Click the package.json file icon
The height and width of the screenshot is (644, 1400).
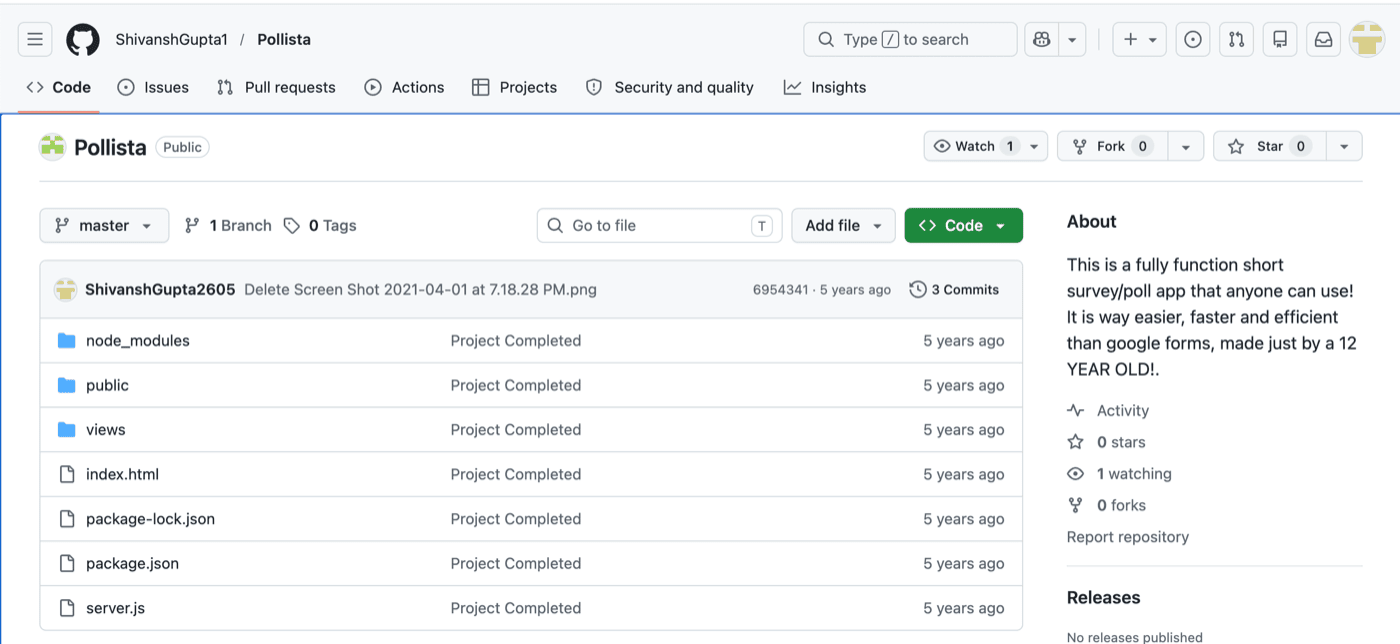(67, 563)
